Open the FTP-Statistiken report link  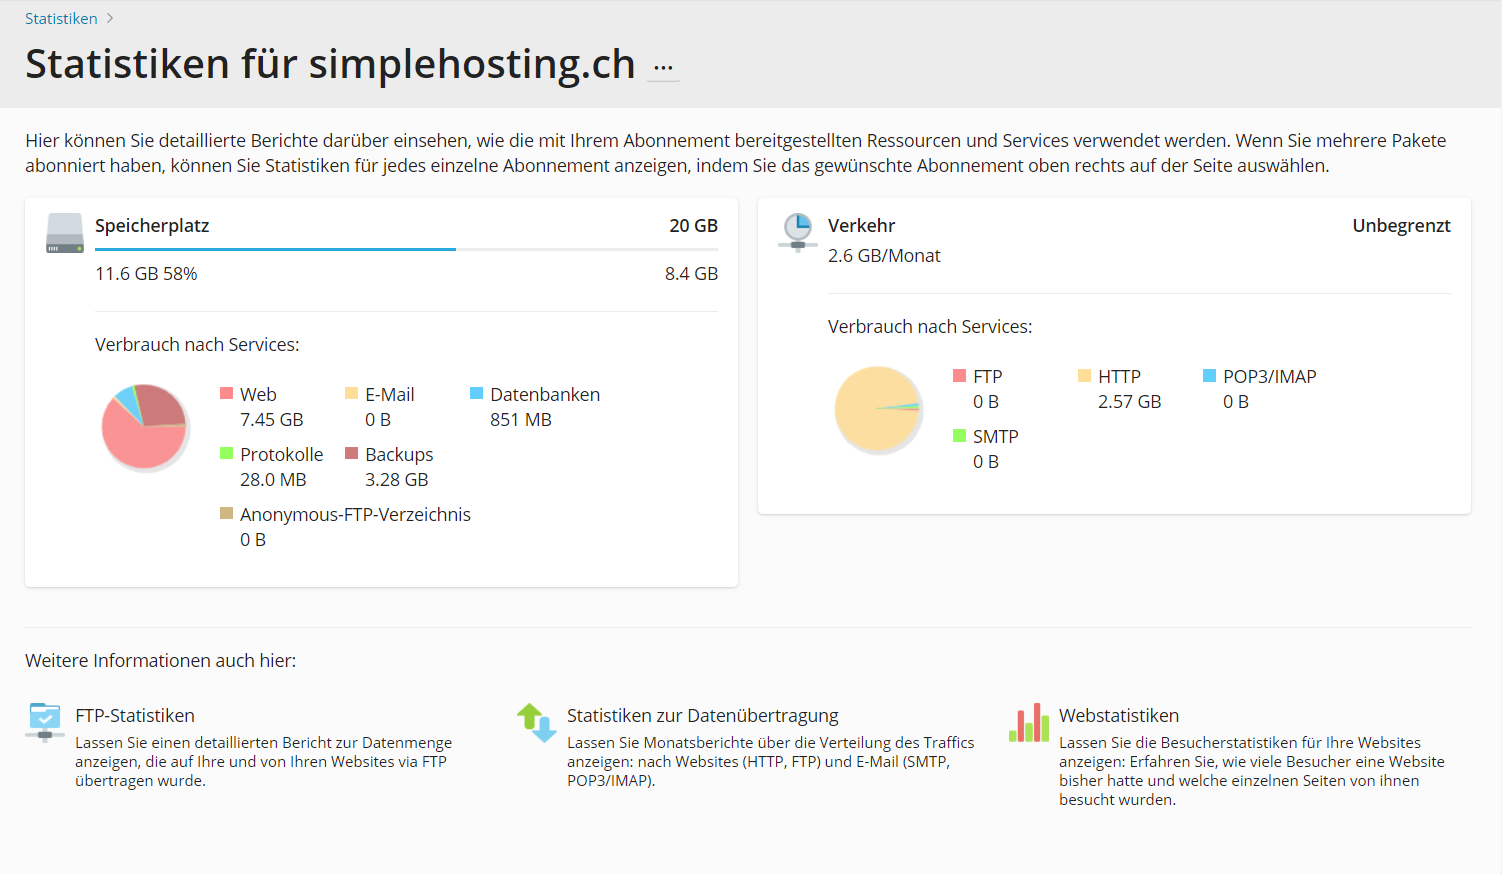134,715
